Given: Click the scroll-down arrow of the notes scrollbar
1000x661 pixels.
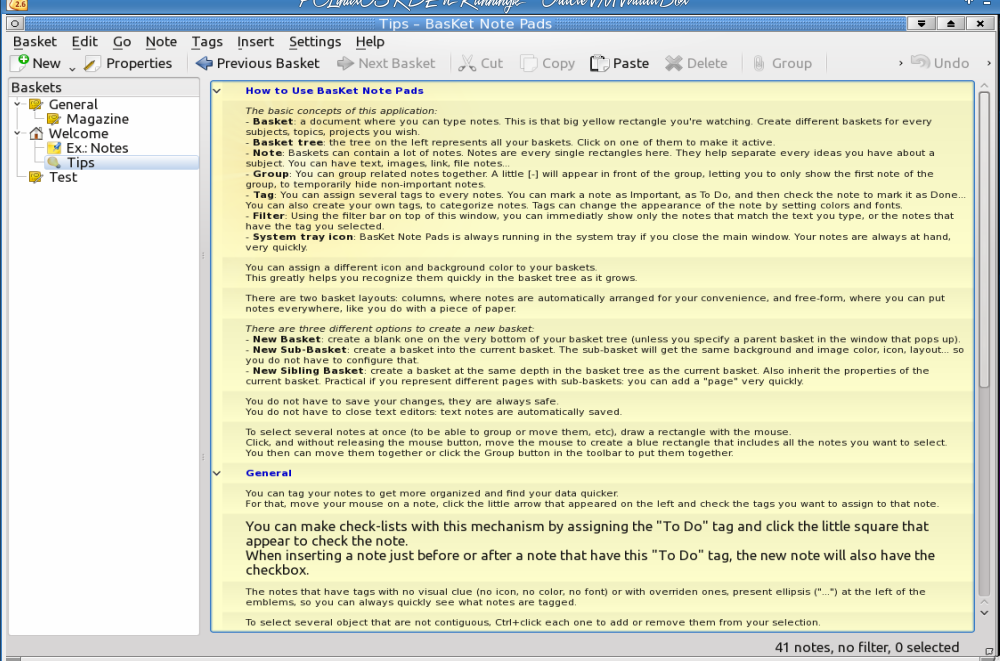Looking at the screenshot, I should (x=984, y=613).
